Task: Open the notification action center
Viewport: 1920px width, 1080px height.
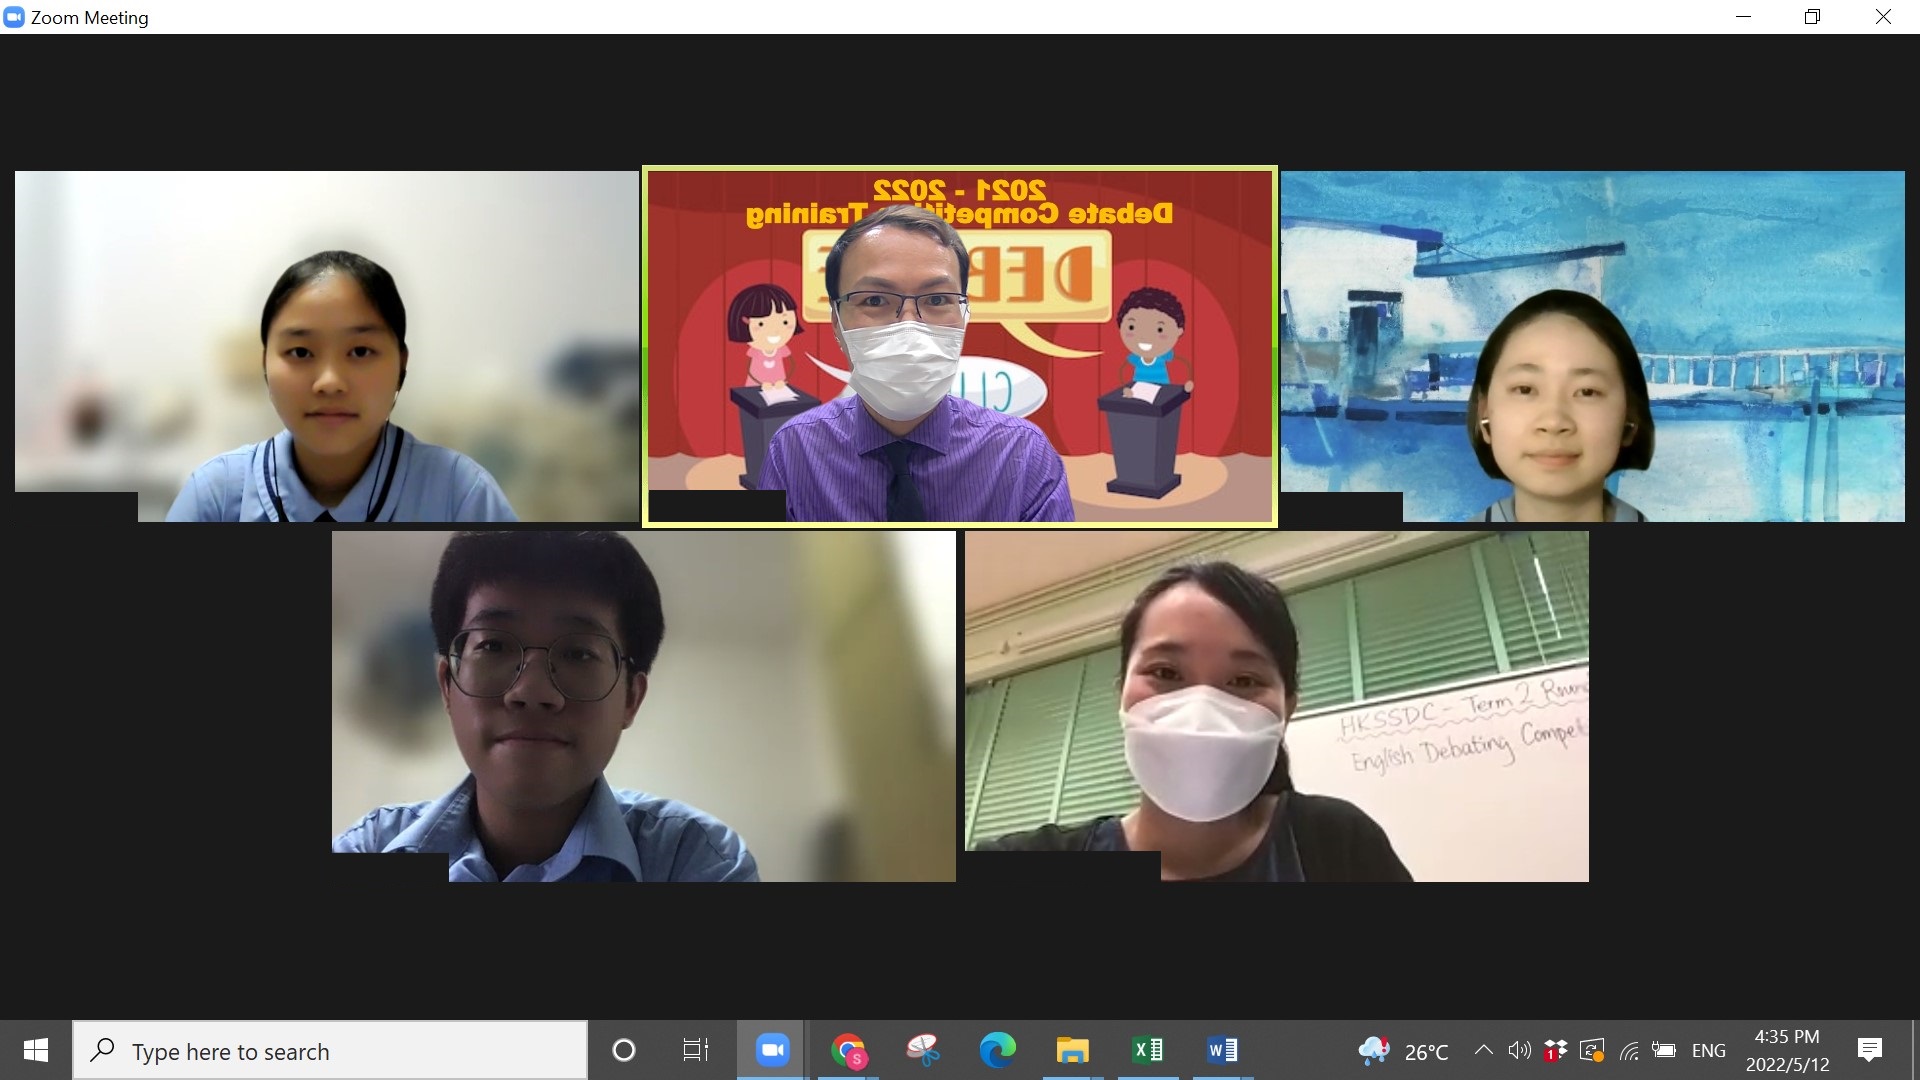Action: tap(1869, 1050)
